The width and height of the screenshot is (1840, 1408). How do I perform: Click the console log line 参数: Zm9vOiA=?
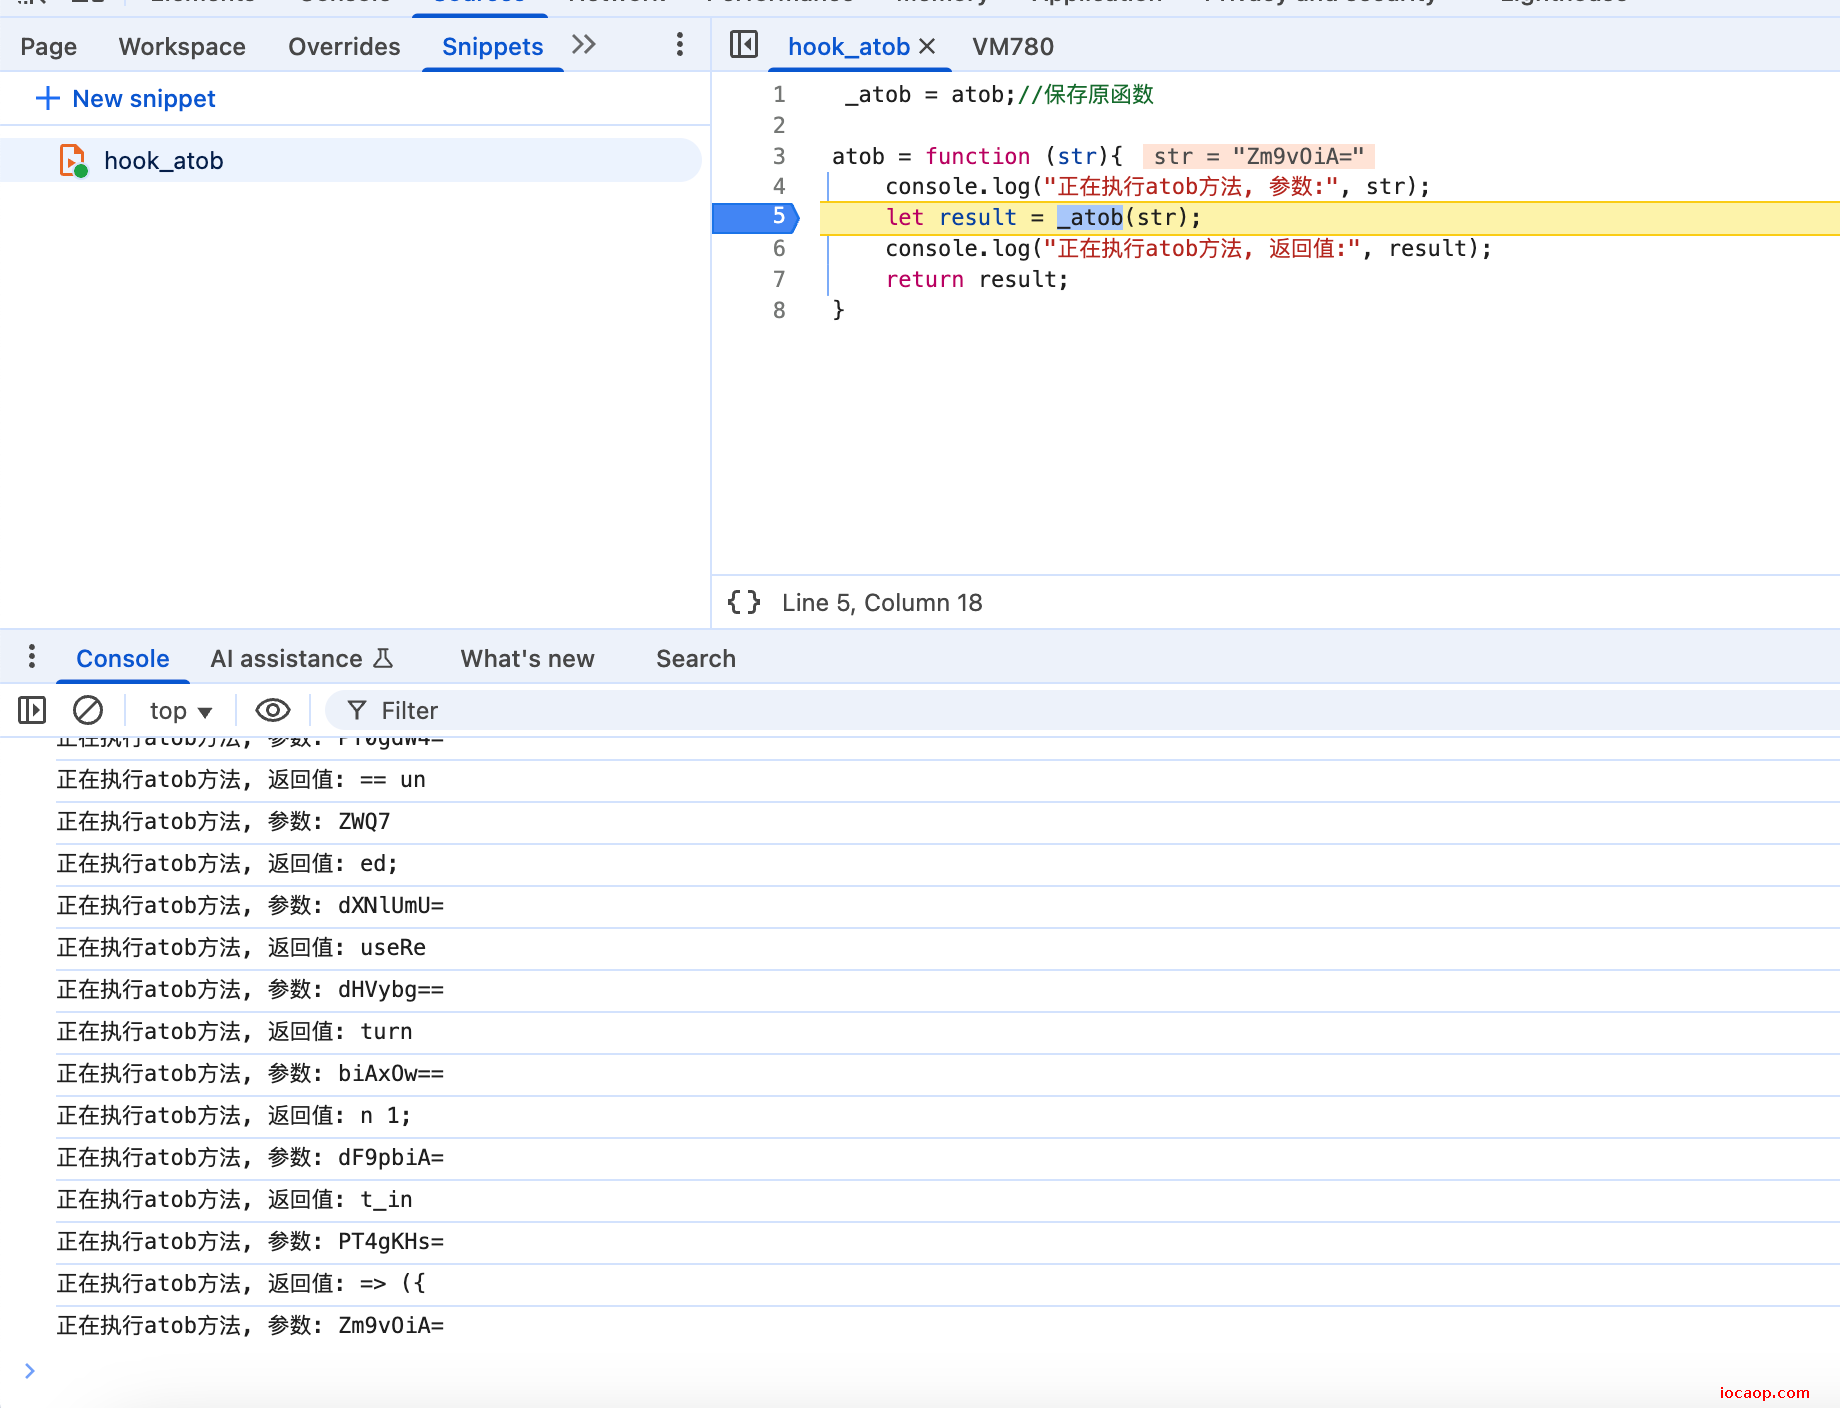pyautogui.click(x=948, y=1326)
